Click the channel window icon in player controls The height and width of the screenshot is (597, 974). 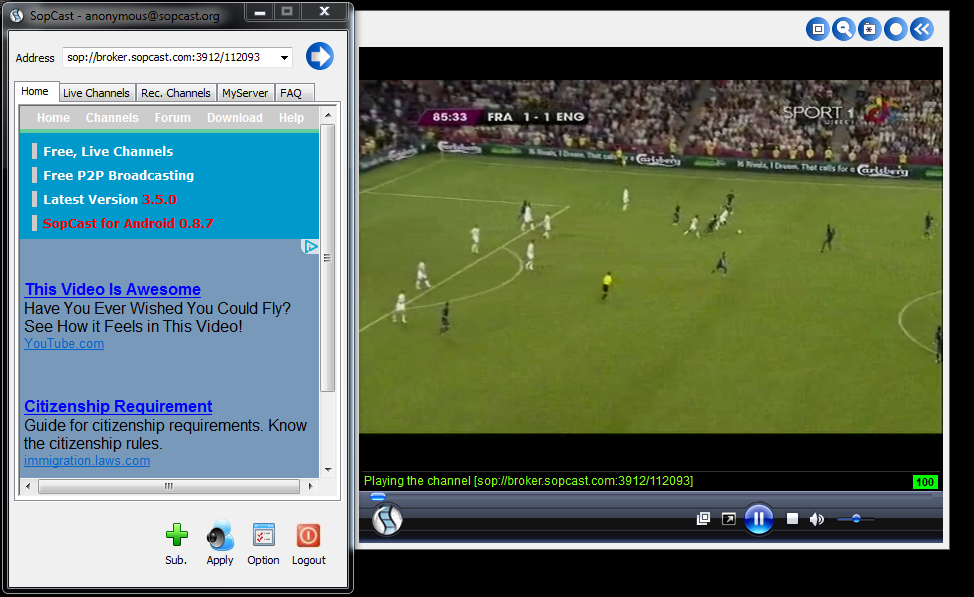click(x=703, y=518)
